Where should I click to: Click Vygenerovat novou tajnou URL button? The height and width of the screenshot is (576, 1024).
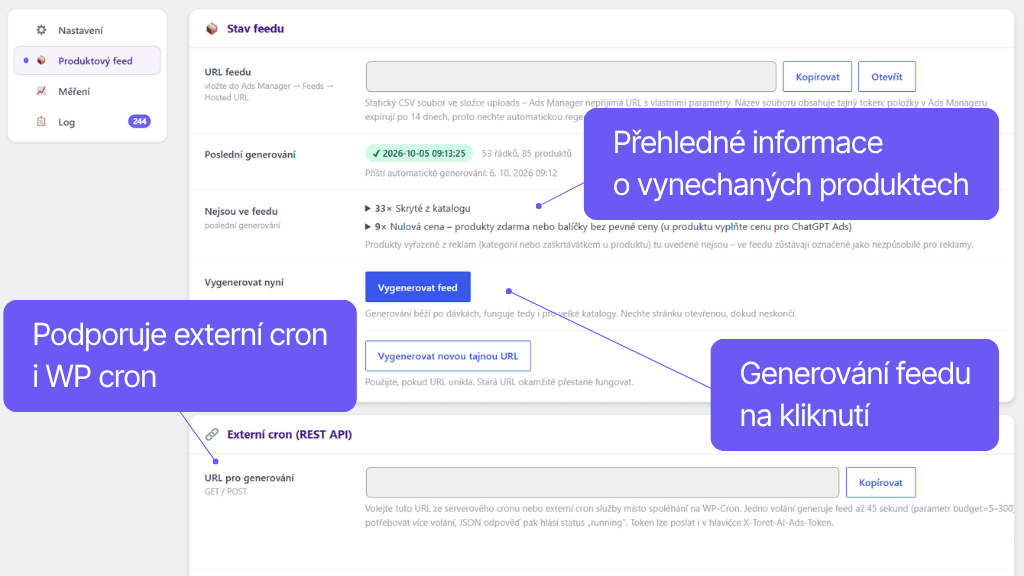[x=448, y=356]
